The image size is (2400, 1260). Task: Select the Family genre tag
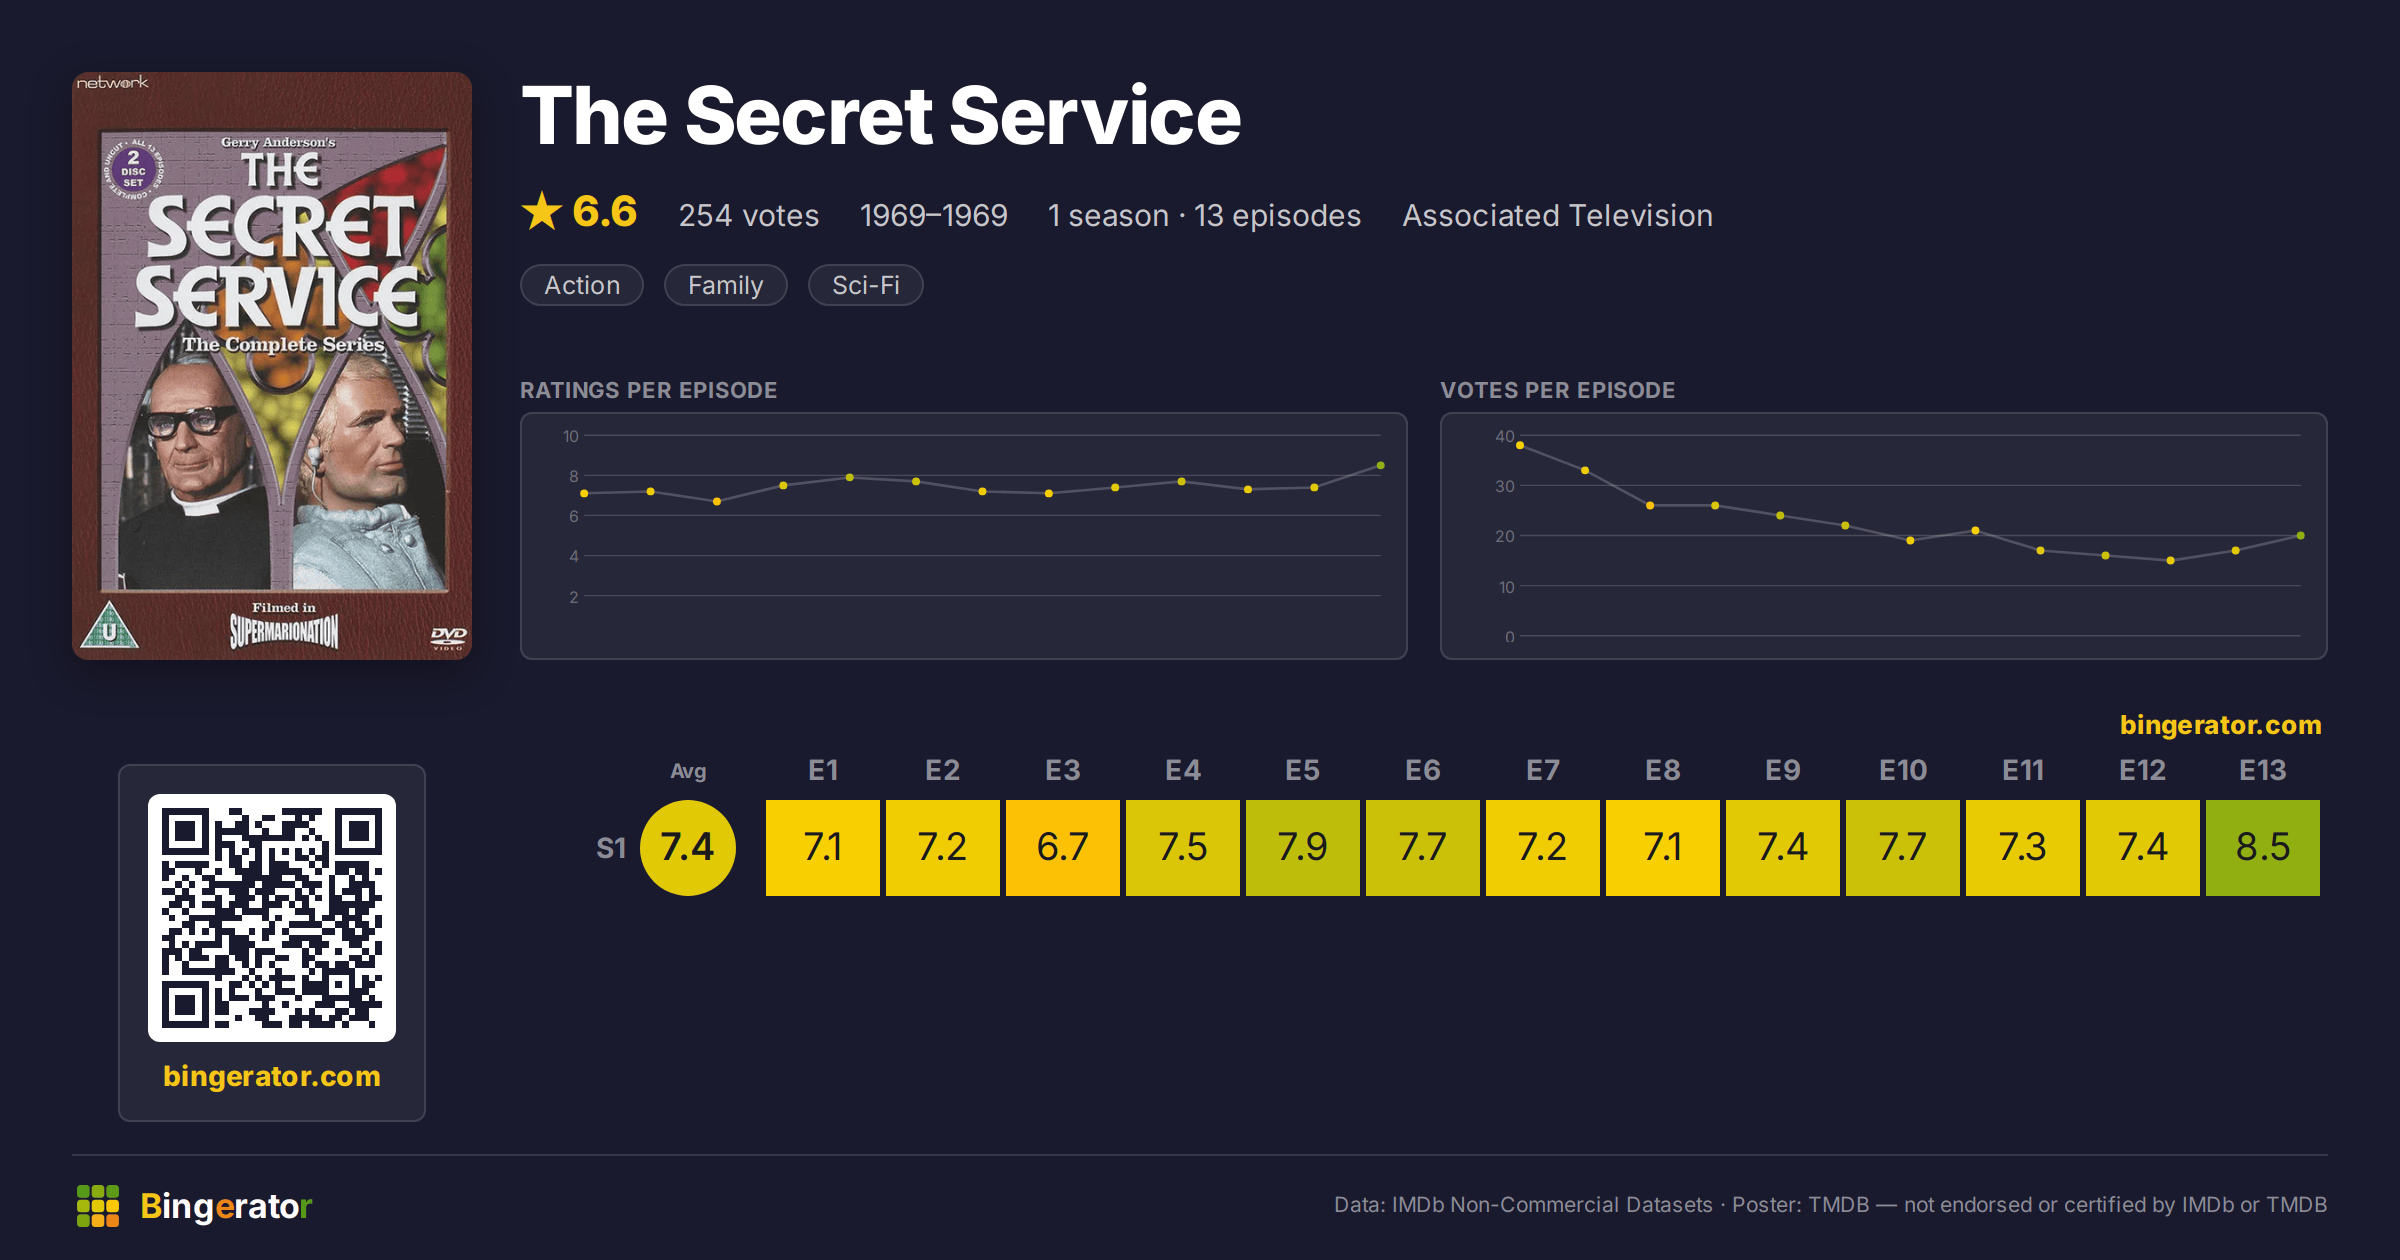tap(726, 285)
